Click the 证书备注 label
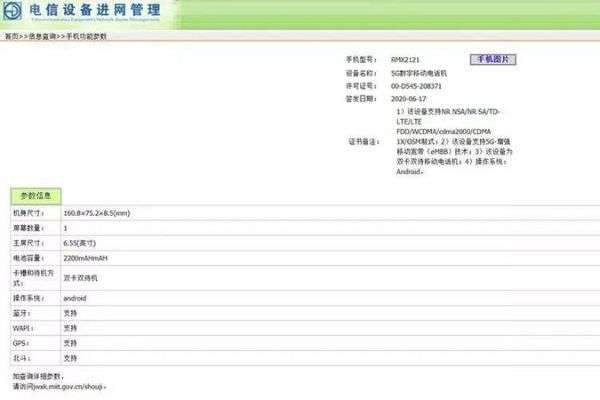Image resolution: width=600 pixels, height=400 pixels. [364, 142]
